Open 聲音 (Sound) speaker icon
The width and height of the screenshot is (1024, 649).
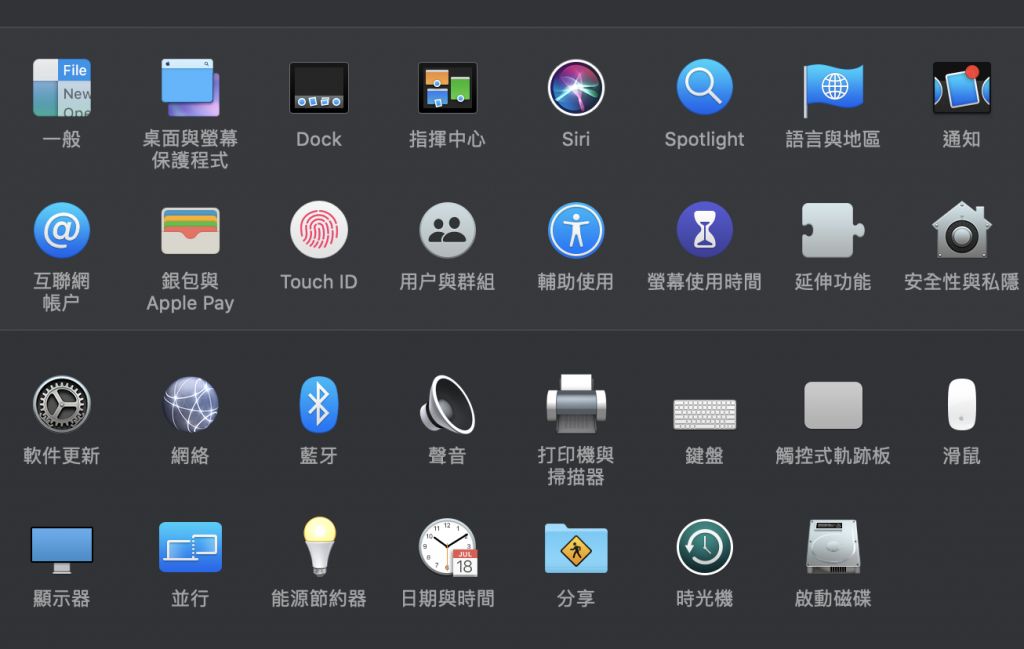[x=447, y=404]
